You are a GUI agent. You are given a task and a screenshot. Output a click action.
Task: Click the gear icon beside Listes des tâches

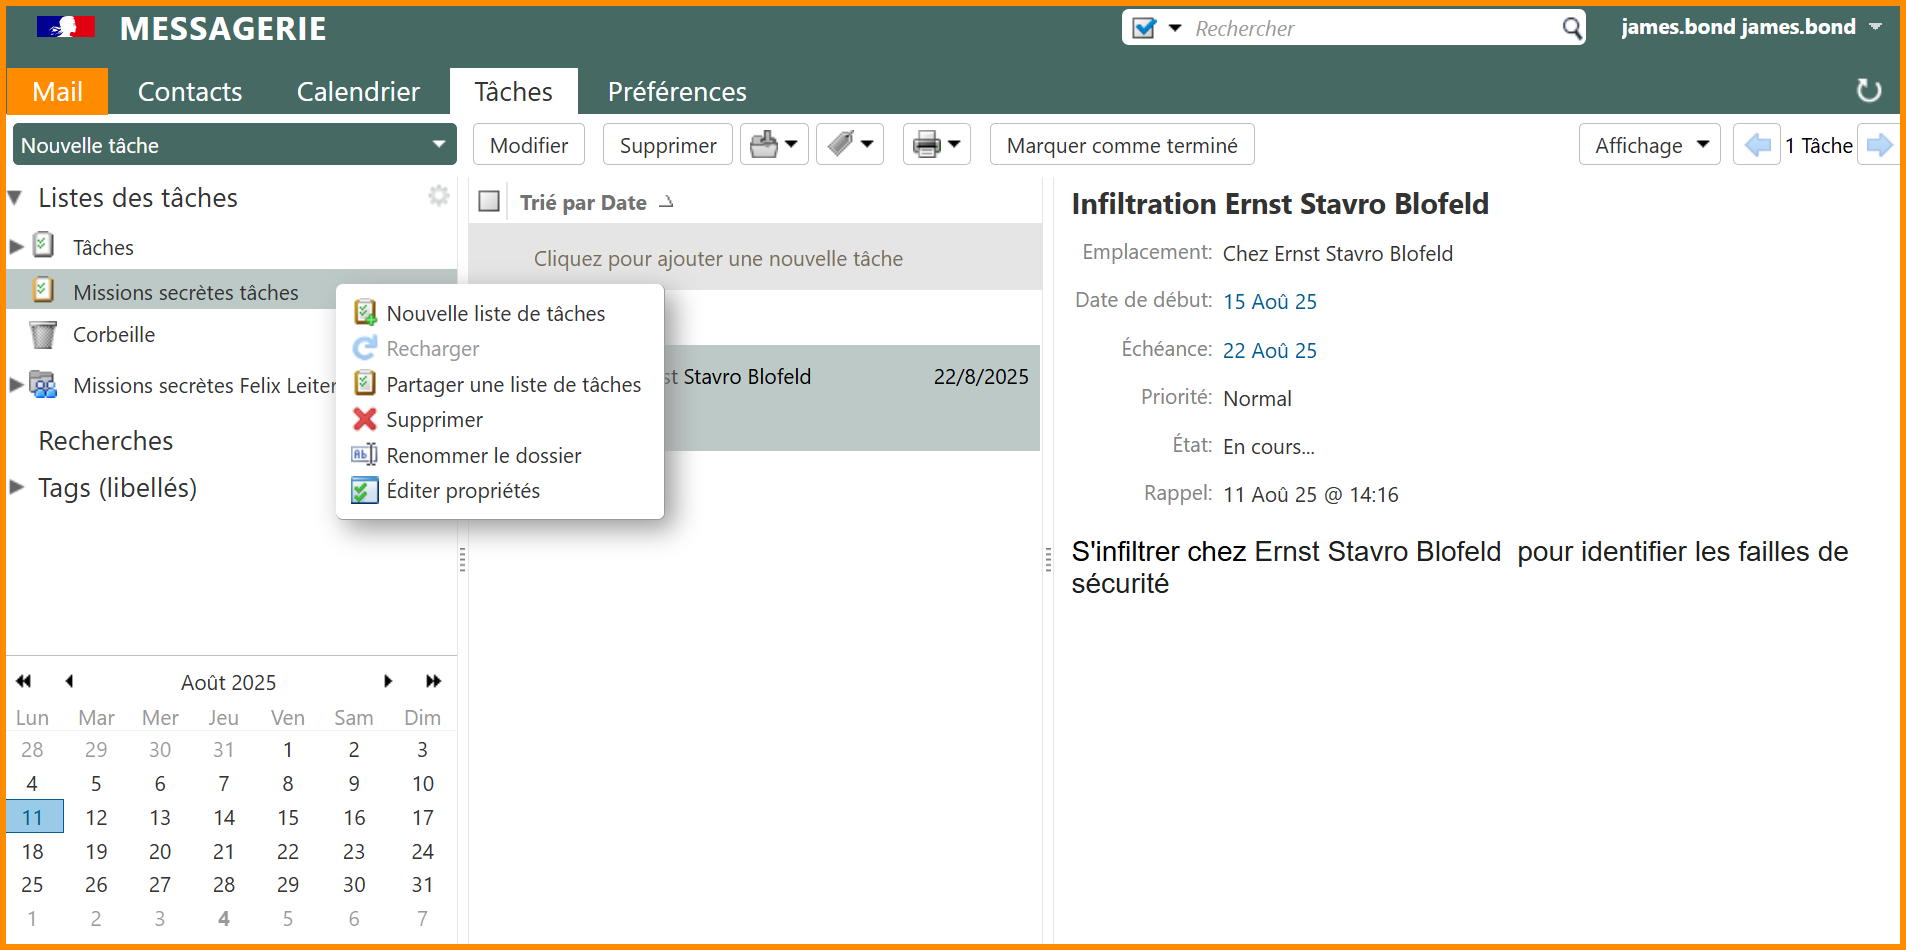click(x=438, y=196)
